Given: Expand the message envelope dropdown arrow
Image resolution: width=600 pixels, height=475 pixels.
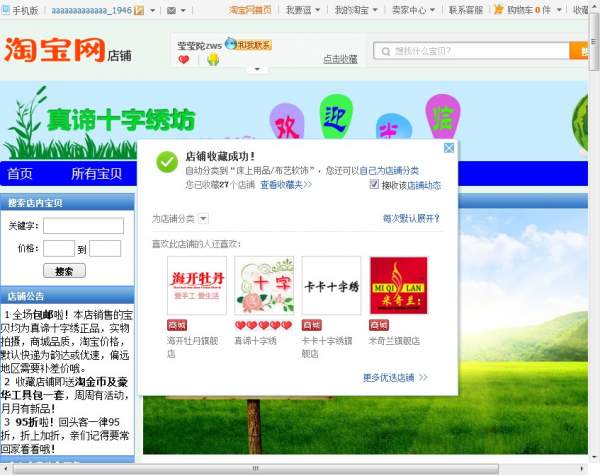Looking at the screenshot, I should coord(183,10).
